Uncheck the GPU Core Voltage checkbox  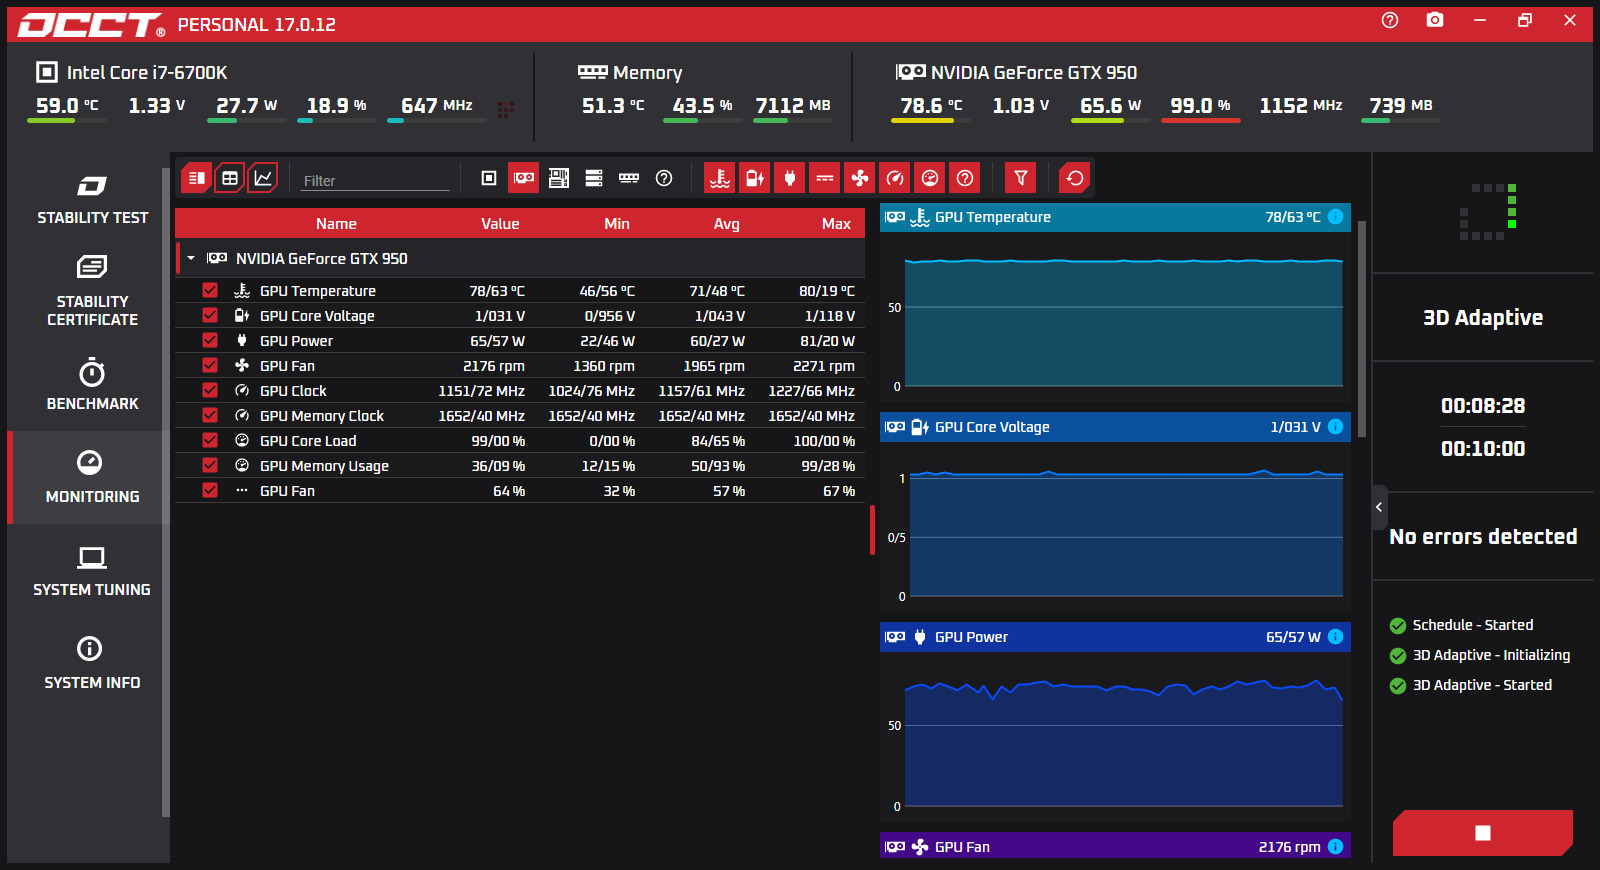click(x=210, y=315)
